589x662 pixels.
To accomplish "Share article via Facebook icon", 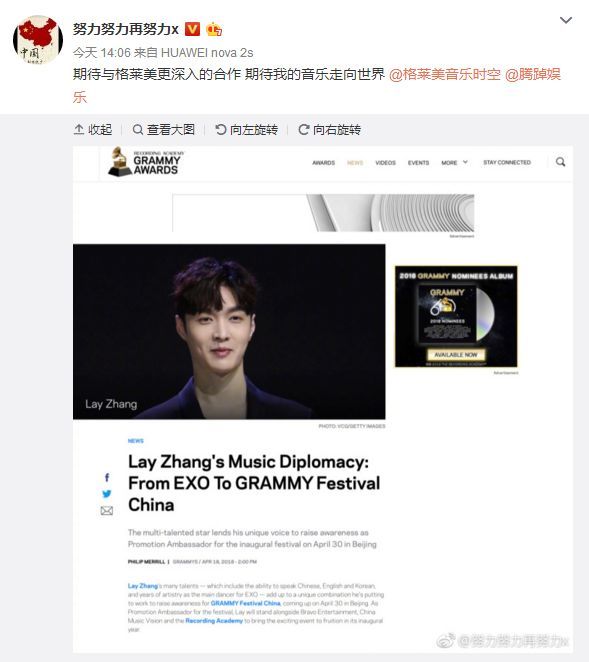I will 107,478.
